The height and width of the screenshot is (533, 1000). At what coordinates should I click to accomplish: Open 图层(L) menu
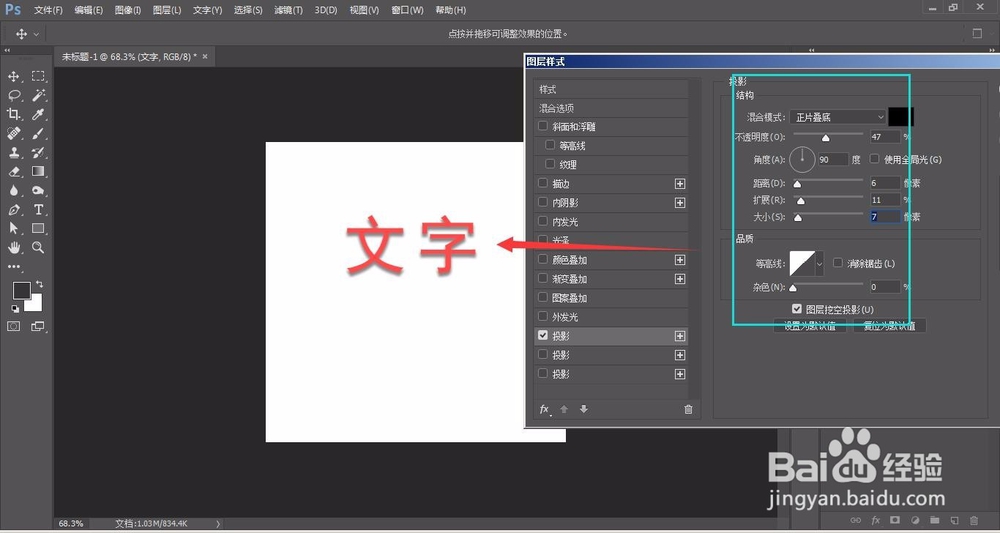click(x=167, y=10)
